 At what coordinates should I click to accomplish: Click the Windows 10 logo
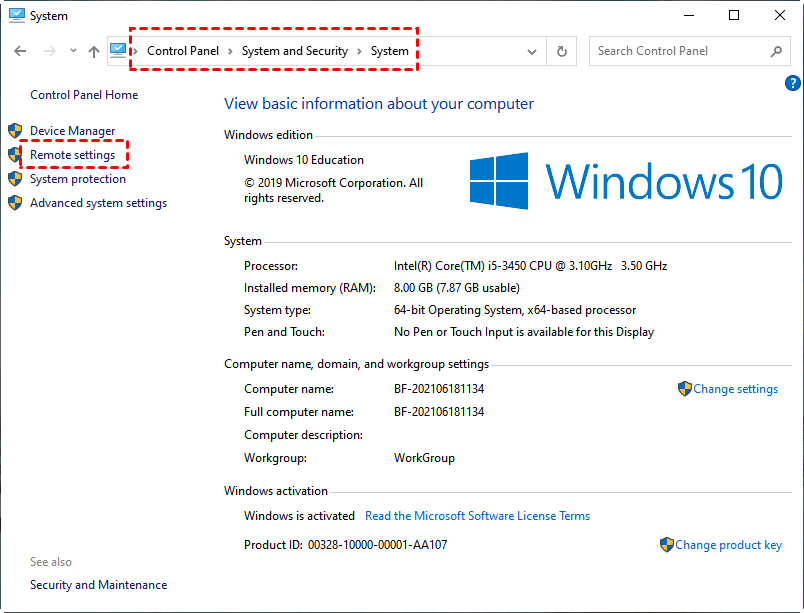[x=626, y=181]
